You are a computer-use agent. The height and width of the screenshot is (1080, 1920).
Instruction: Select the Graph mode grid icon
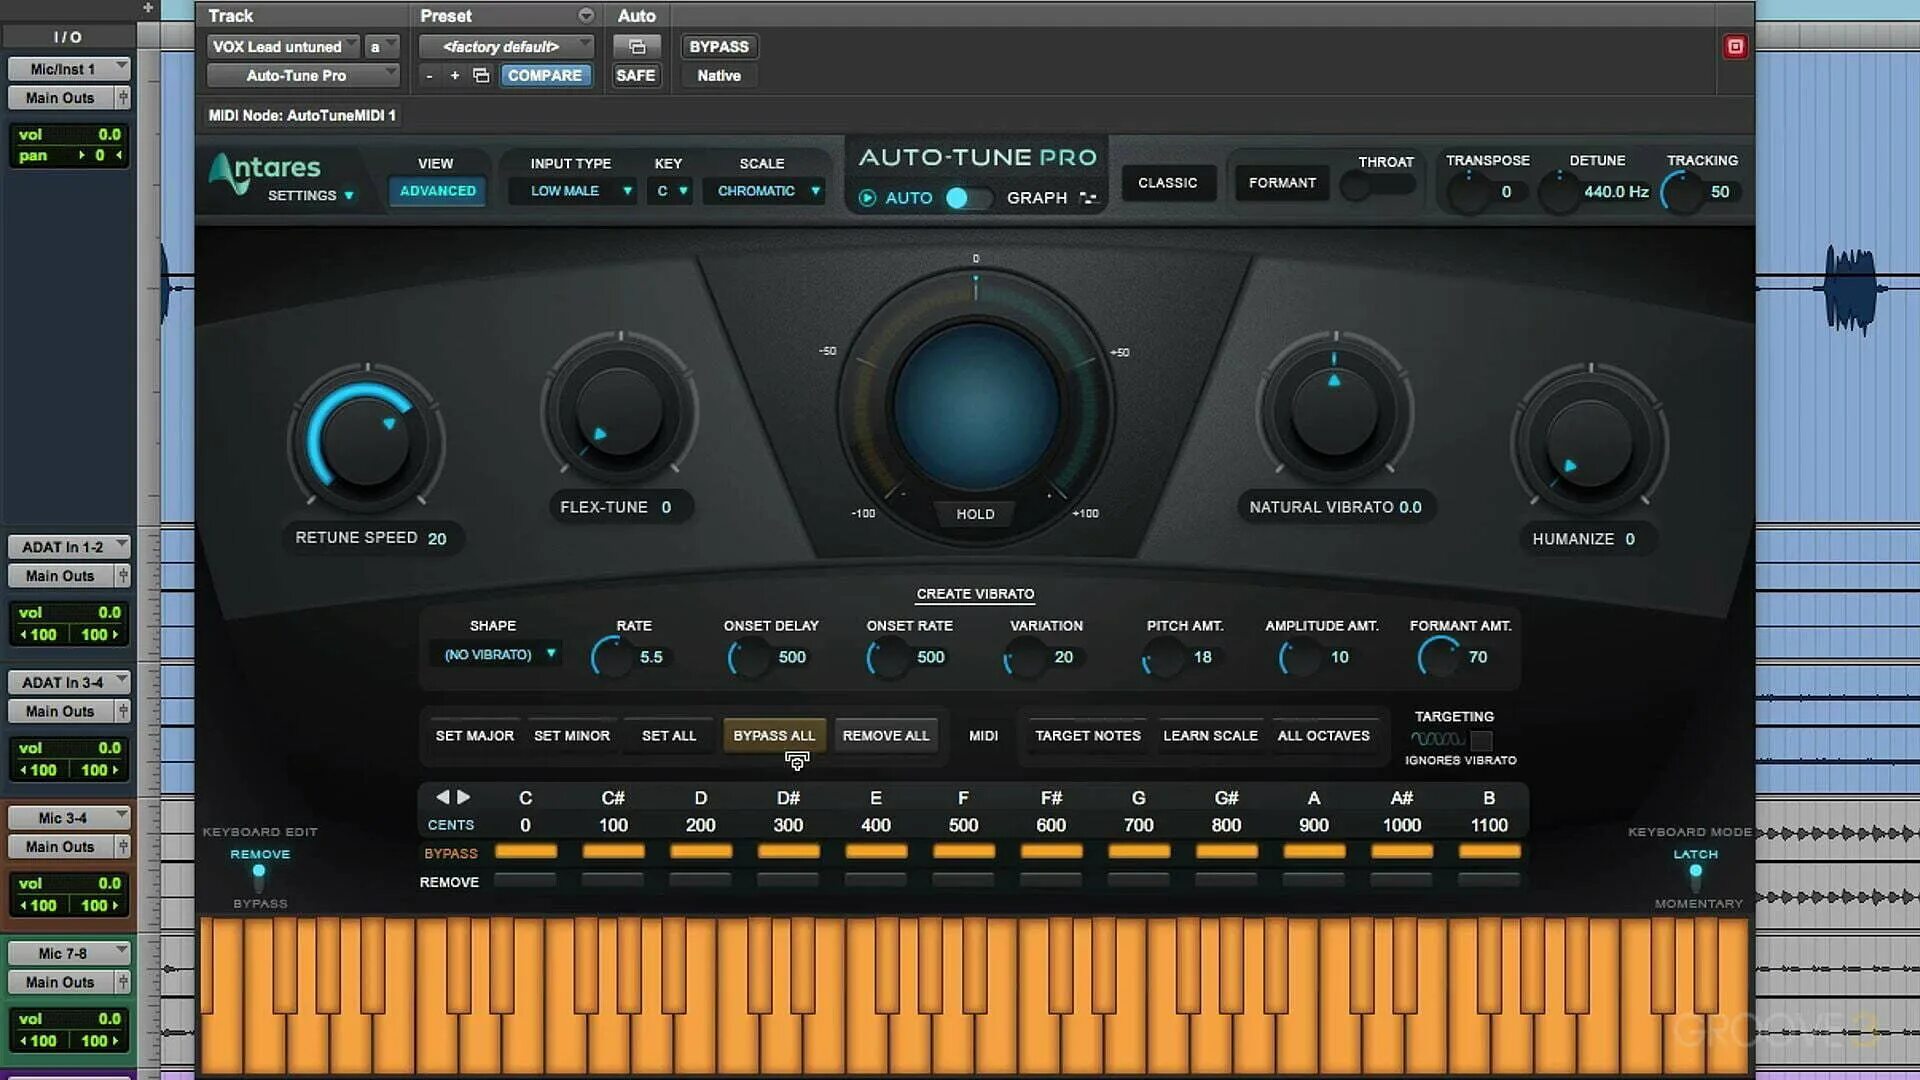click(1090, 198)
